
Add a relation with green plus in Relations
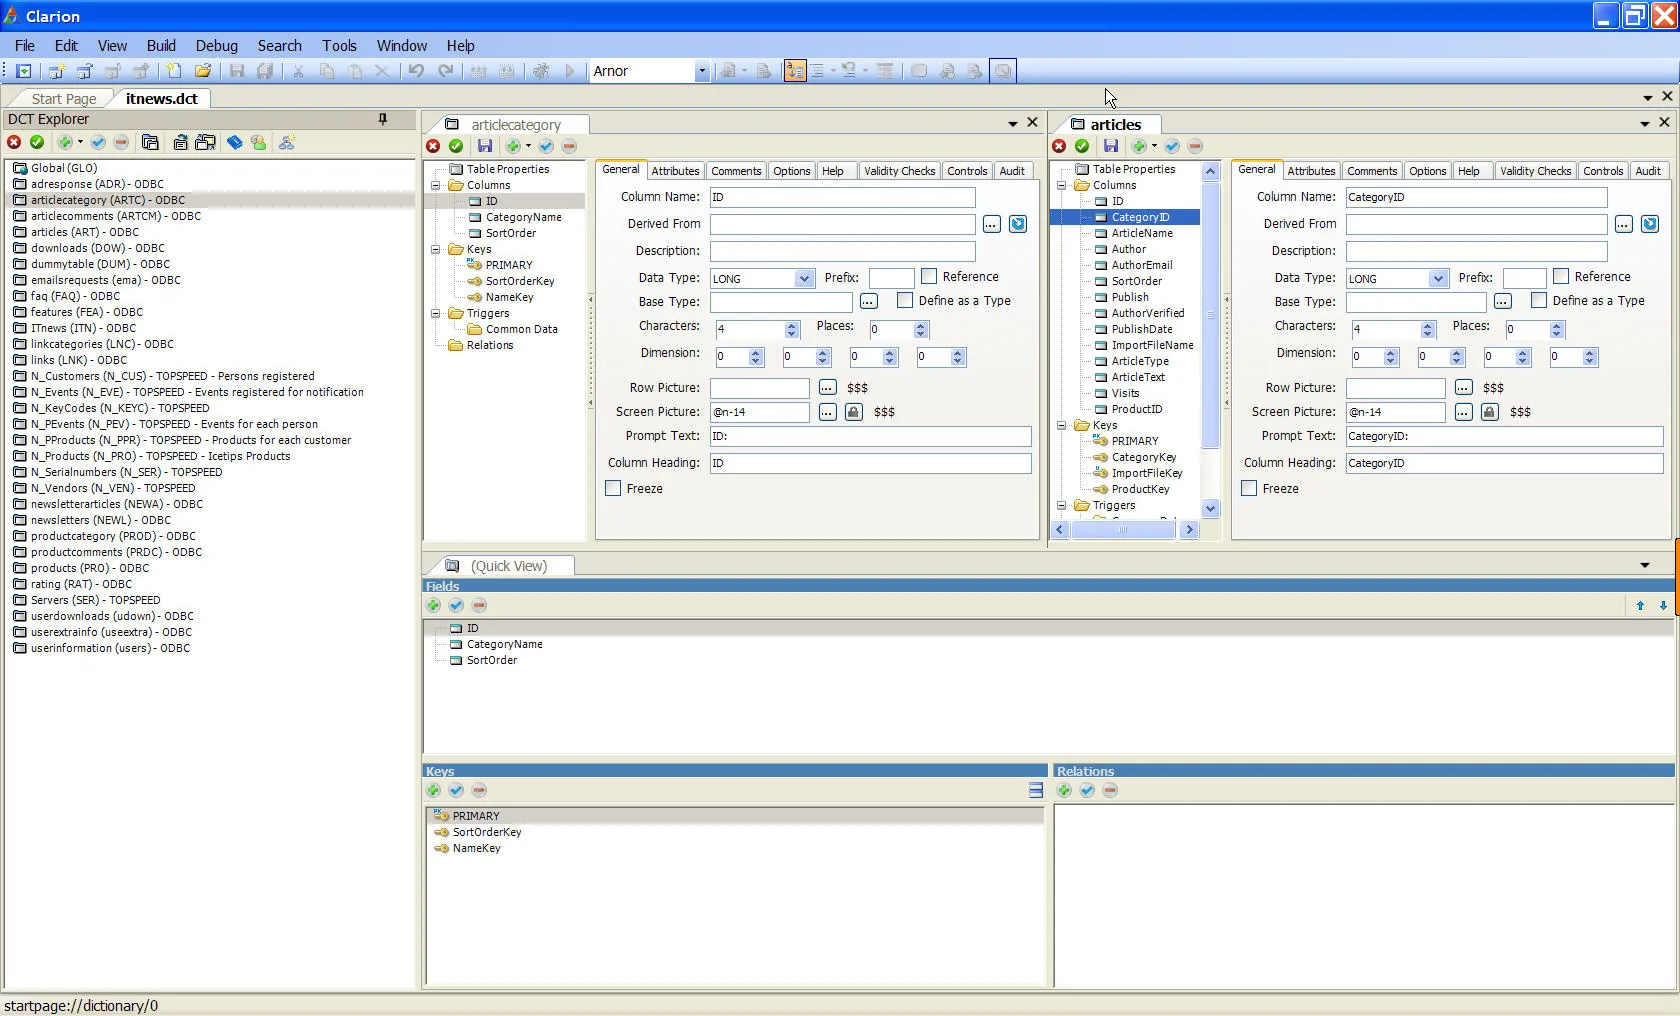(1064, 791)
